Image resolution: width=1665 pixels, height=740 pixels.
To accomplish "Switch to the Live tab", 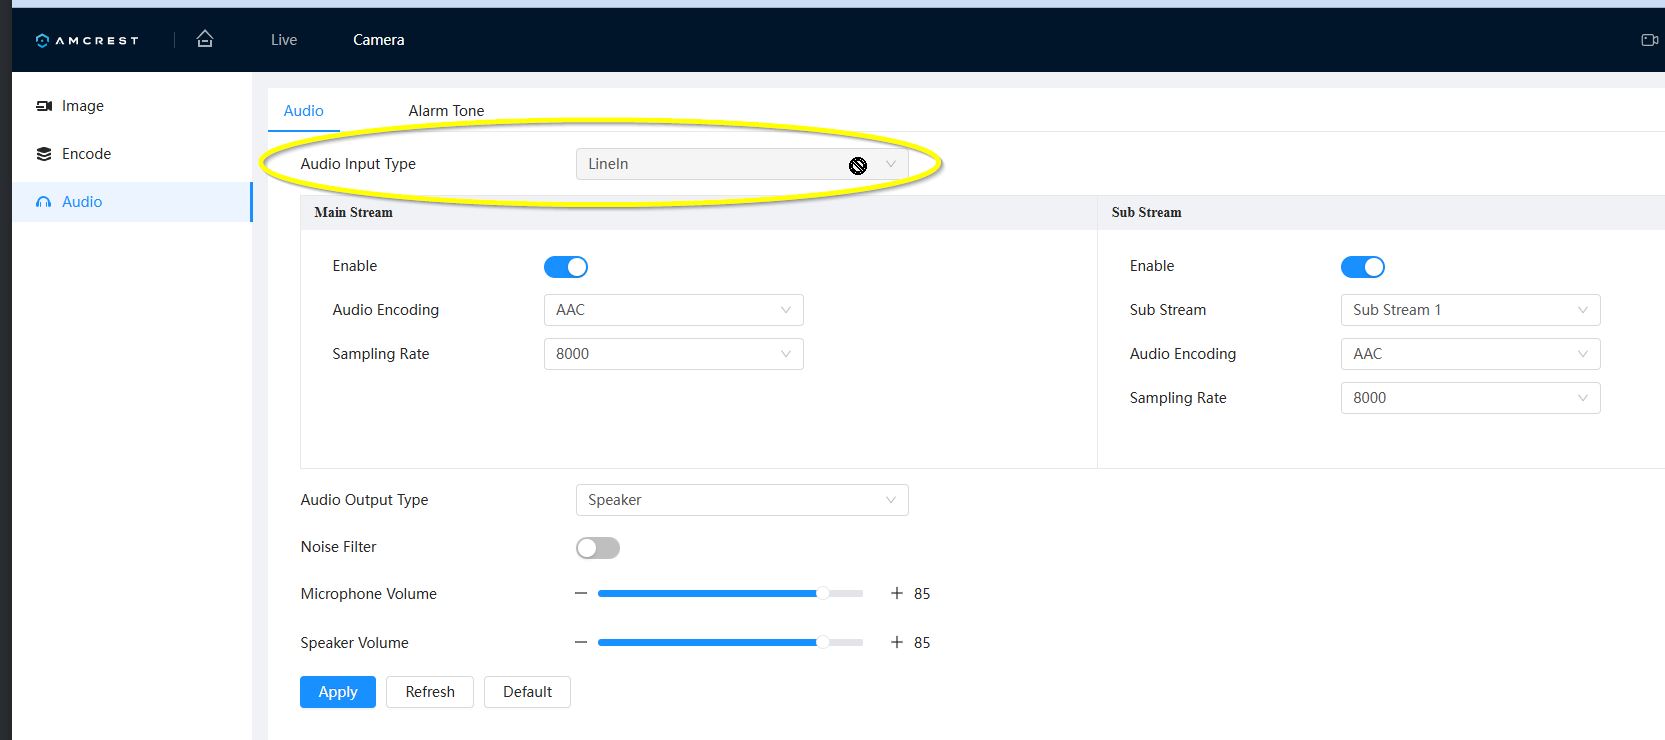I will 284,40.
